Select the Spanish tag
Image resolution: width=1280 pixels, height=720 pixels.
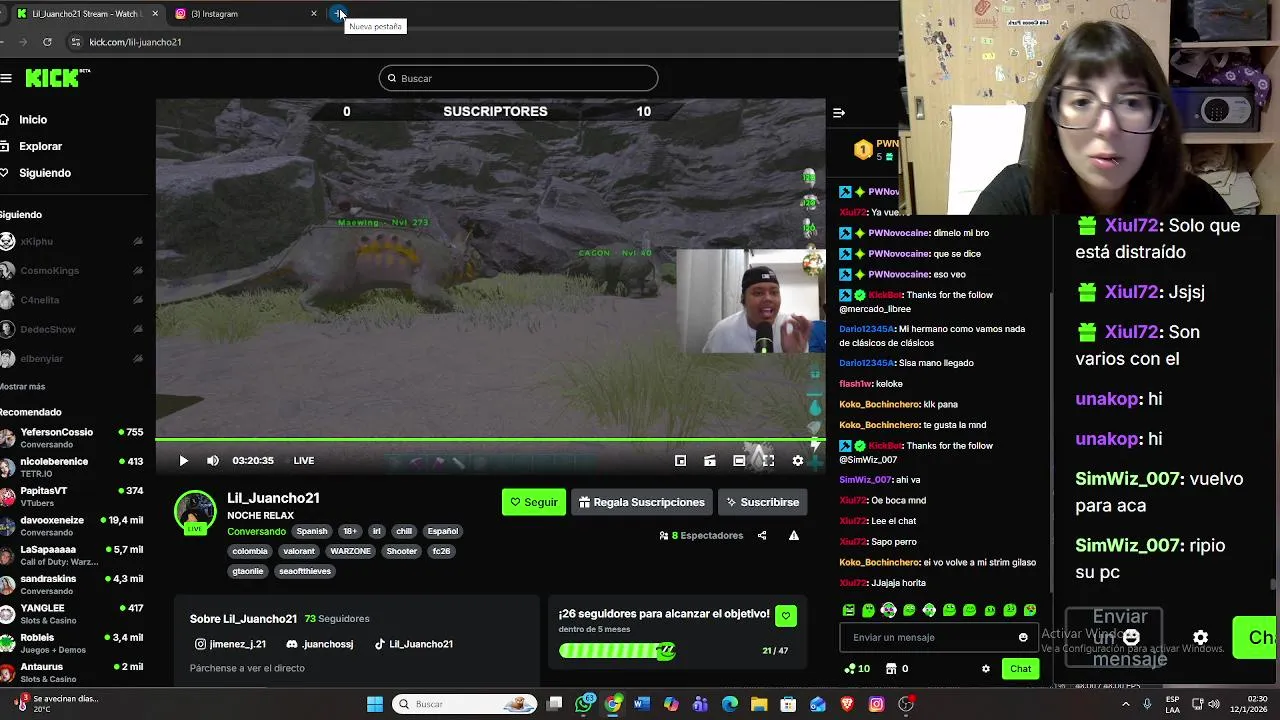pyautogui.click(x=311, y=532)
